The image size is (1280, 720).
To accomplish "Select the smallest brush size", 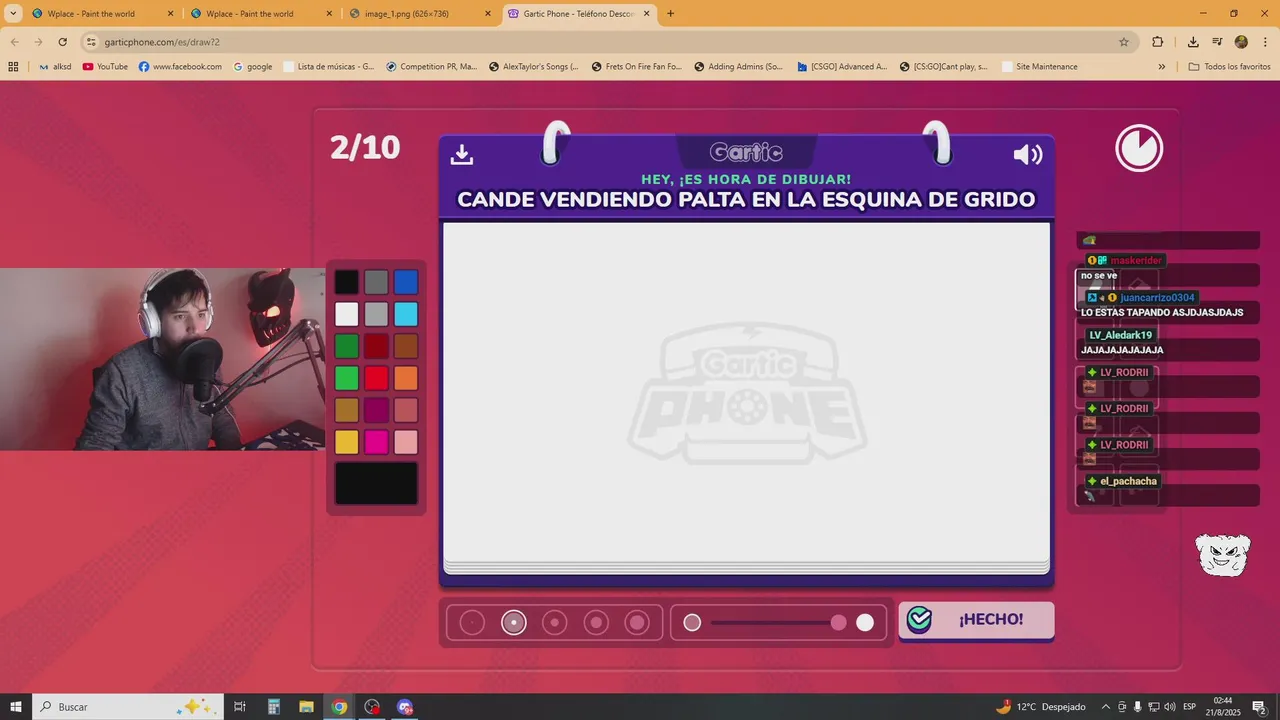I will (472, 623).
